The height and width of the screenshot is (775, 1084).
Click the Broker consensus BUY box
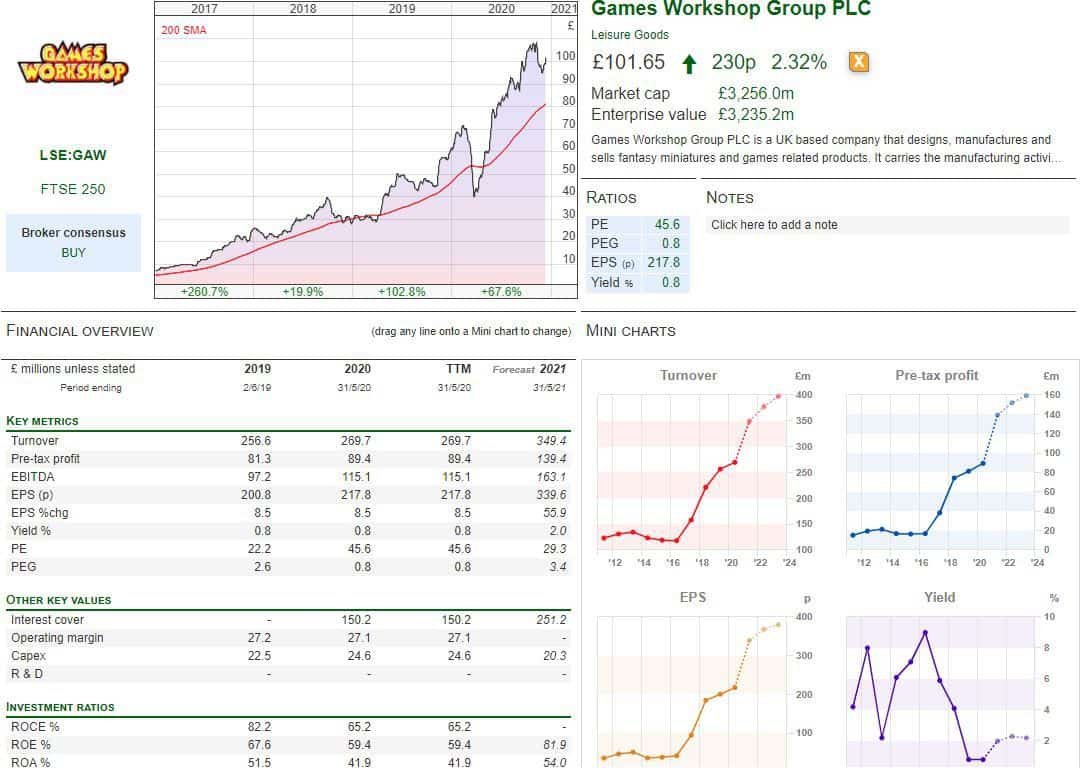tap(73, 243)
